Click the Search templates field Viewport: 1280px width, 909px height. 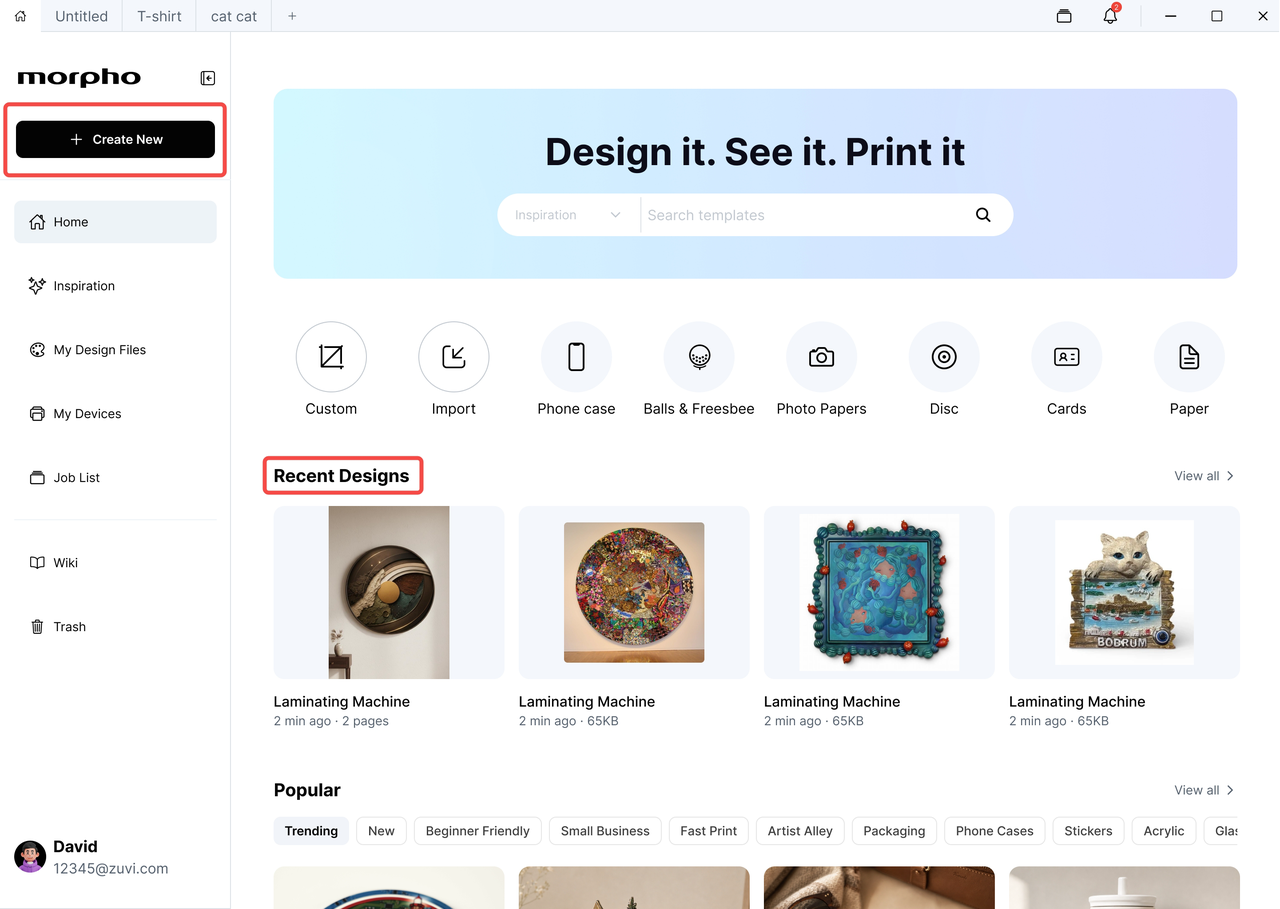pos(805,215)
